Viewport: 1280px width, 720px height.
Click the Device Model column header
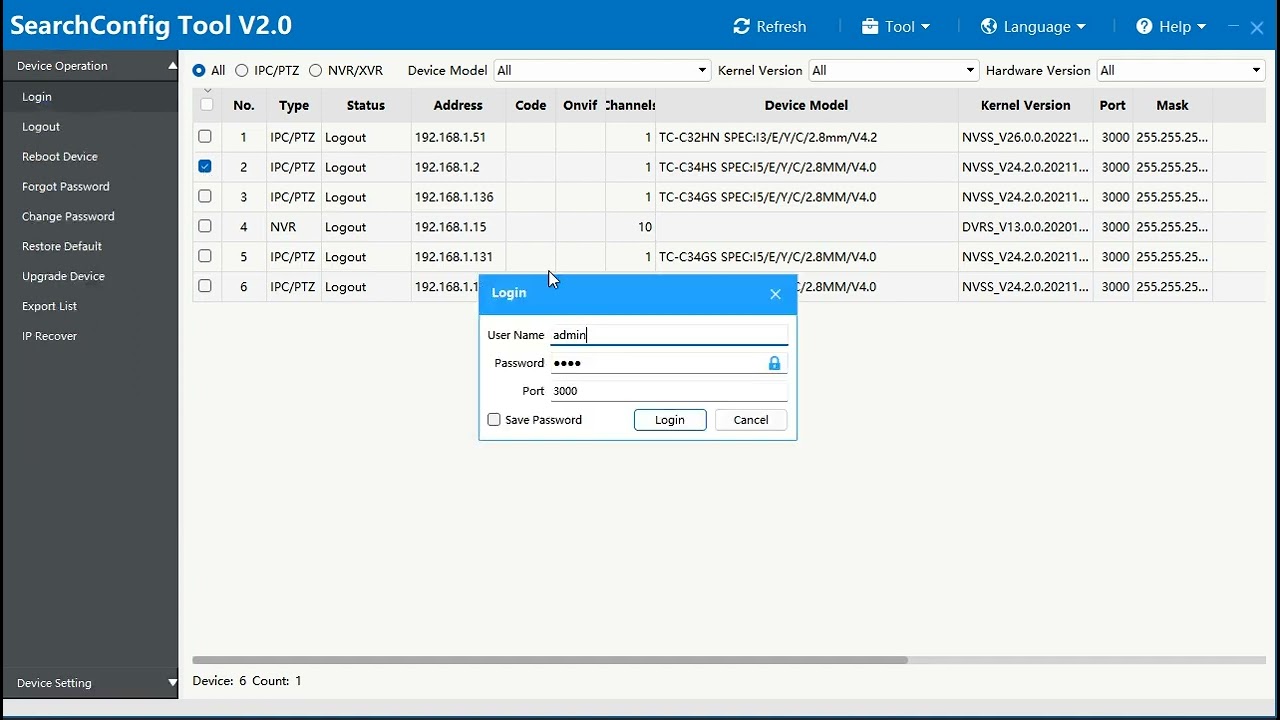[806, 105]
